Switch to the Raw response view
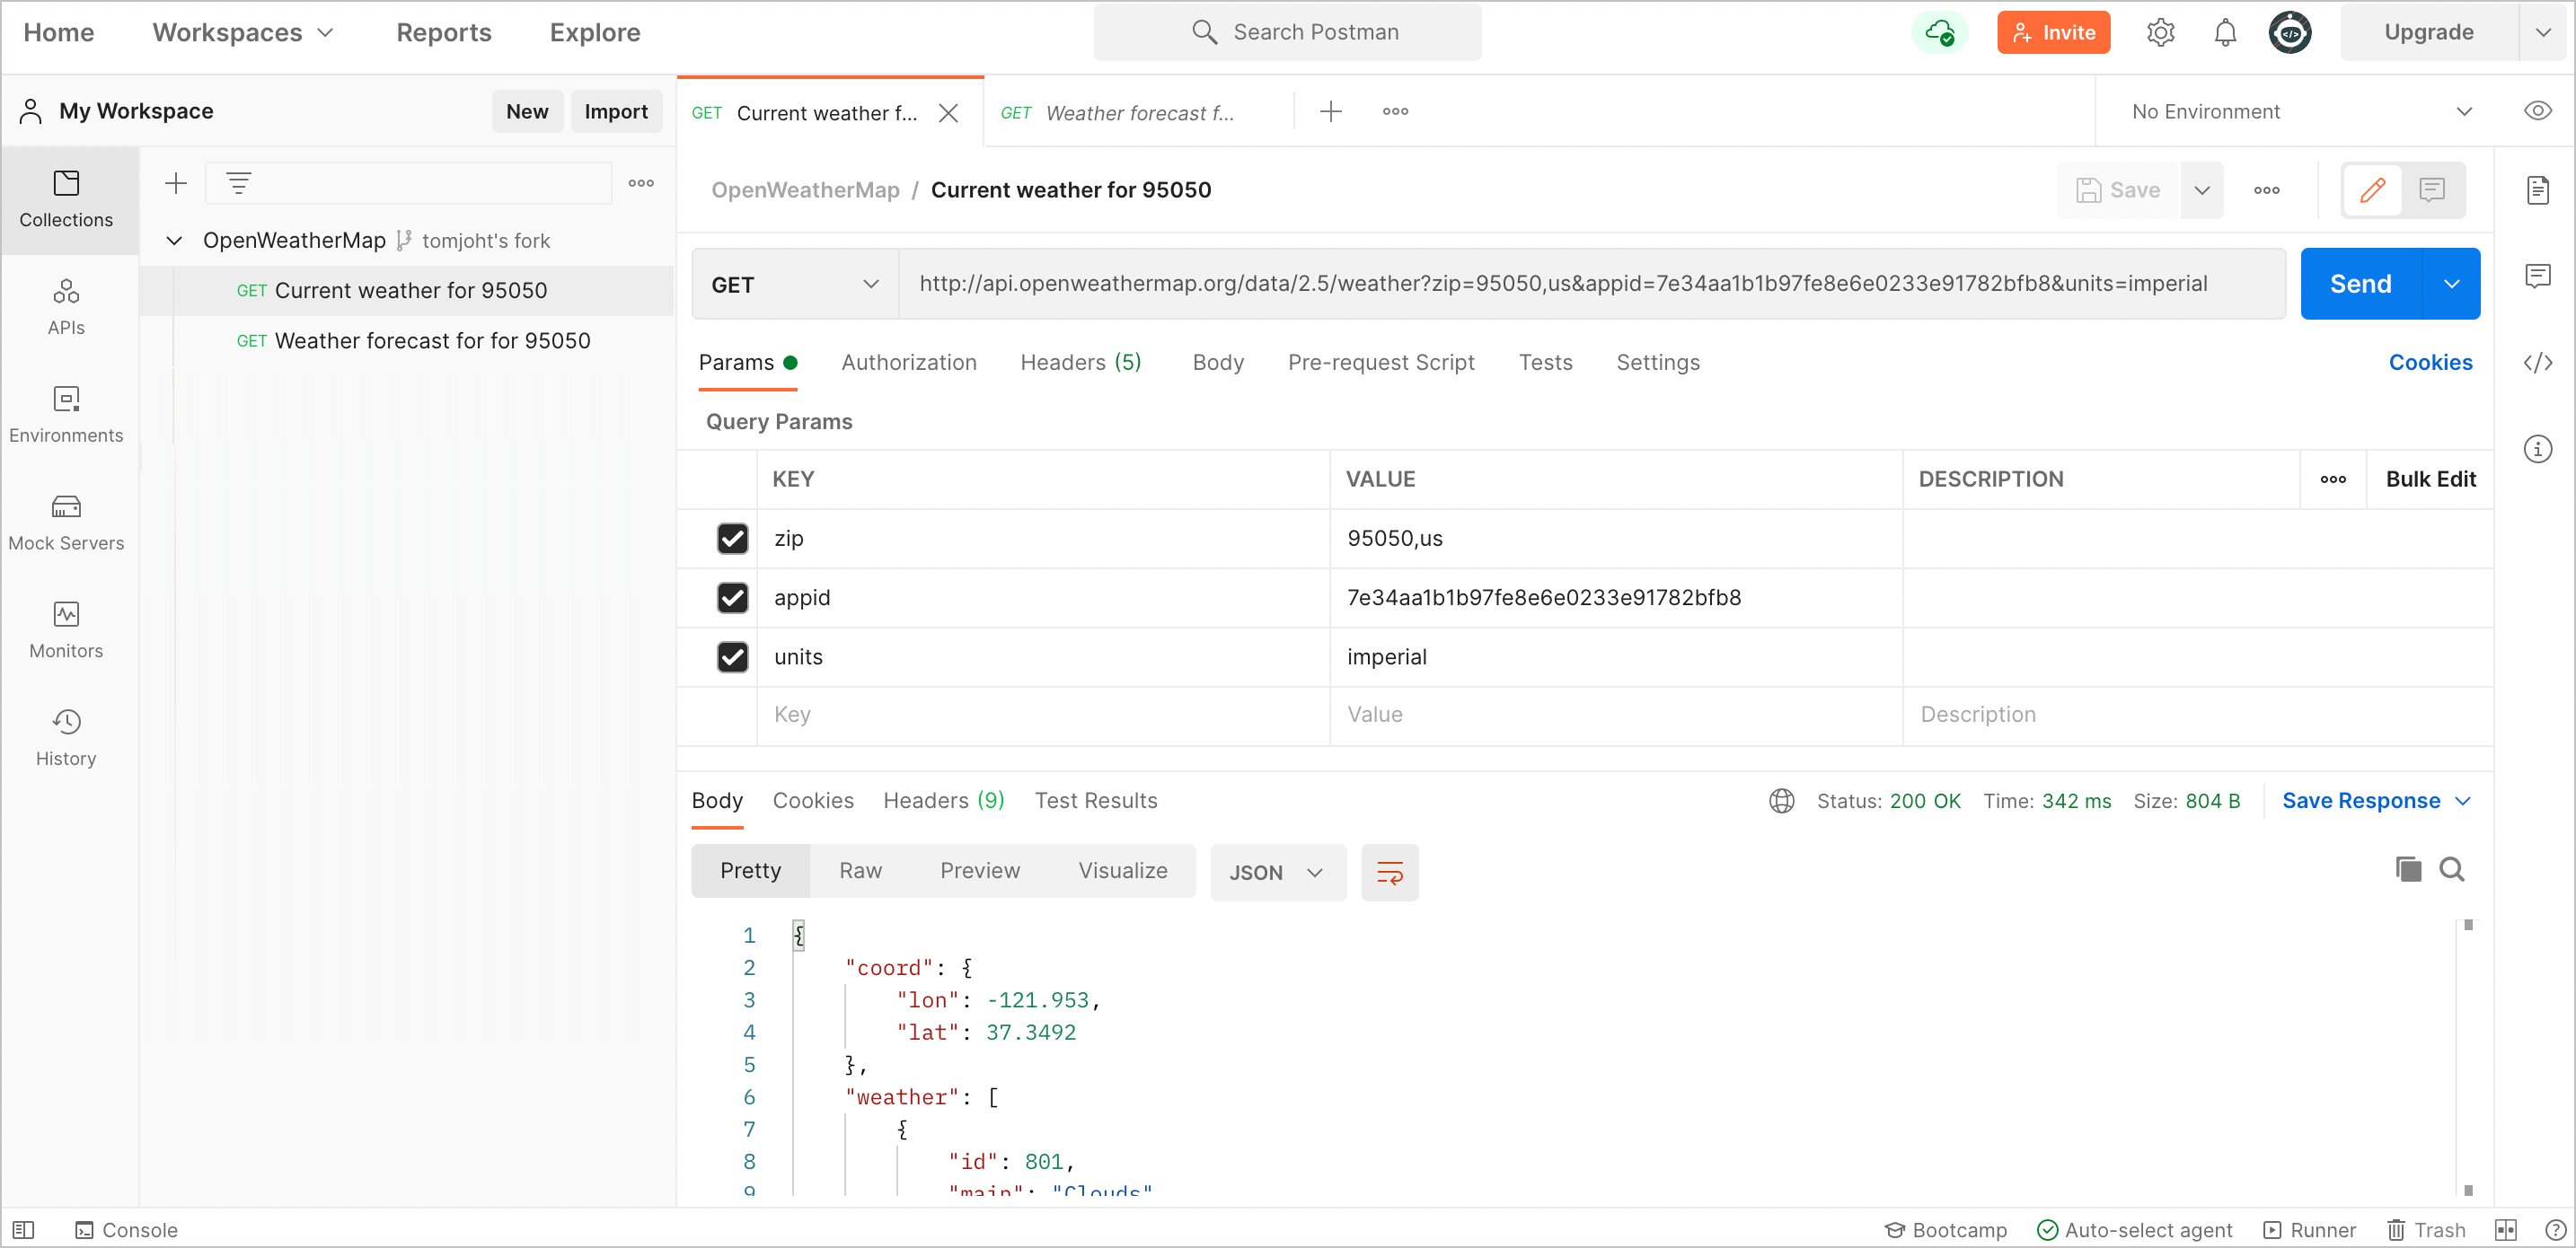 (860, 871)
